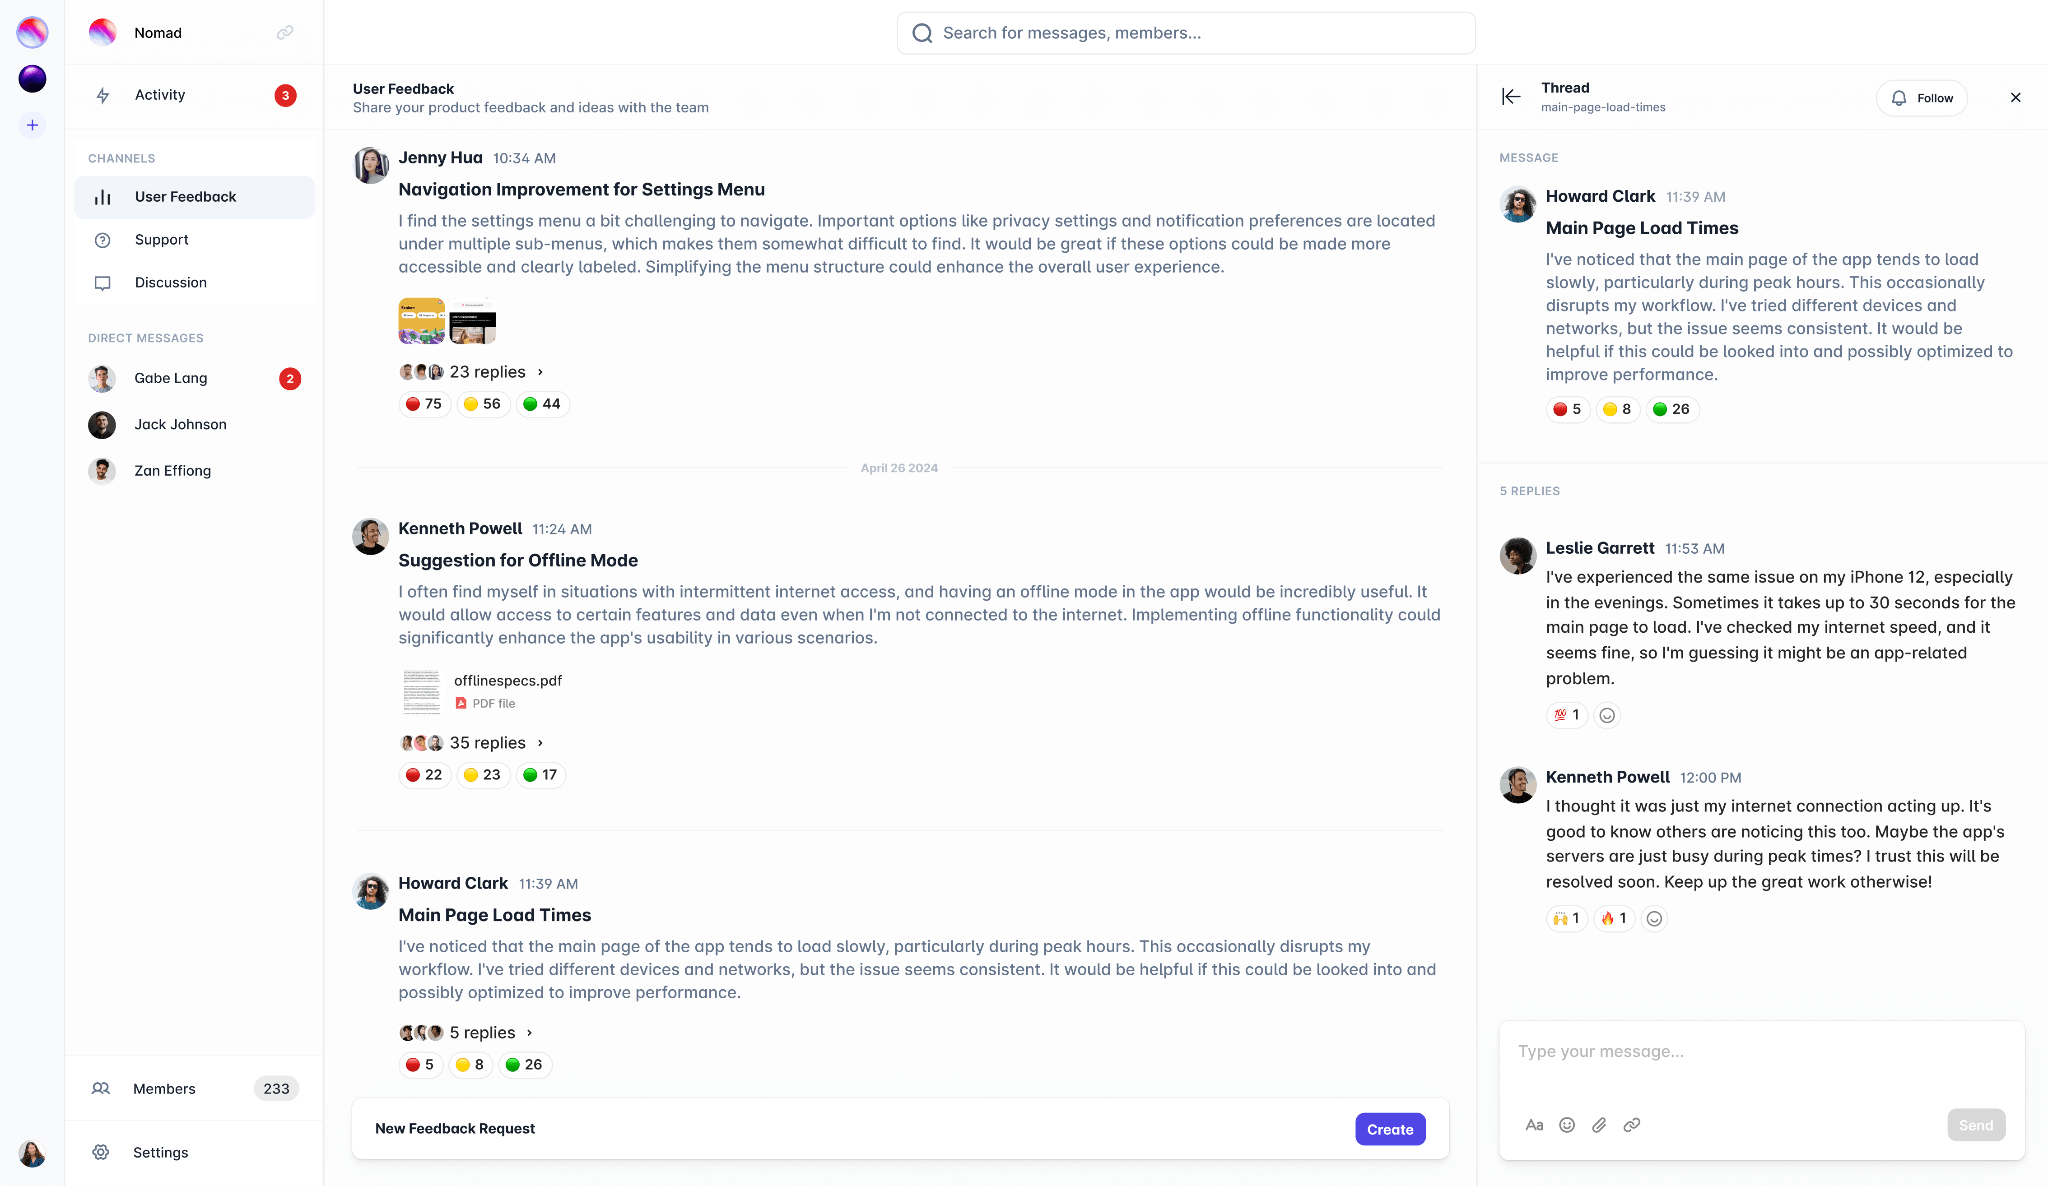
Task: Expand the 35 replies on Kenneth Powell post
Action: 487,741
